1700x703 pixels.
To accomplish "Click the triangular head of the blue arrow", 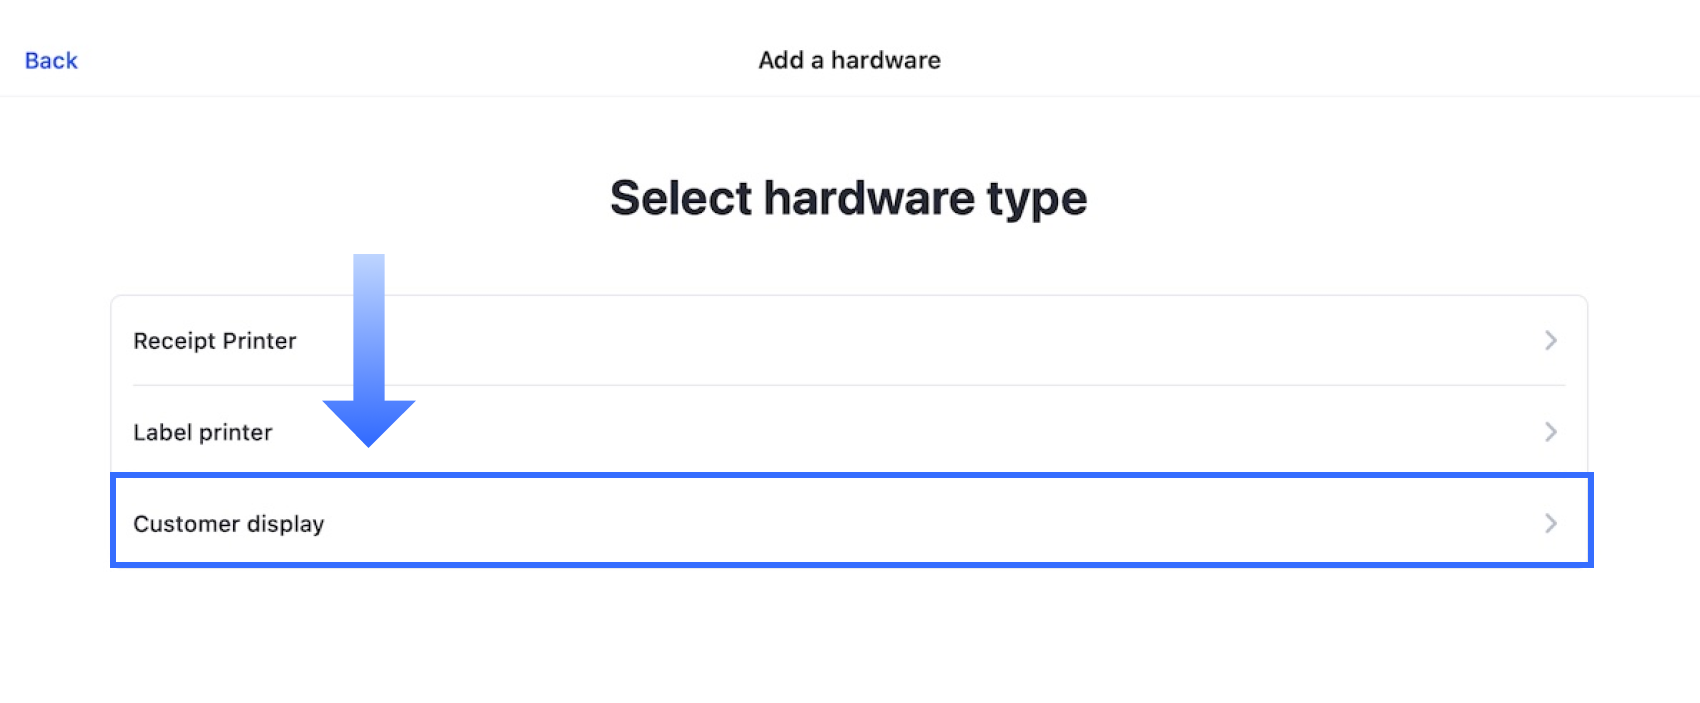I will click(x=369, y=420).
